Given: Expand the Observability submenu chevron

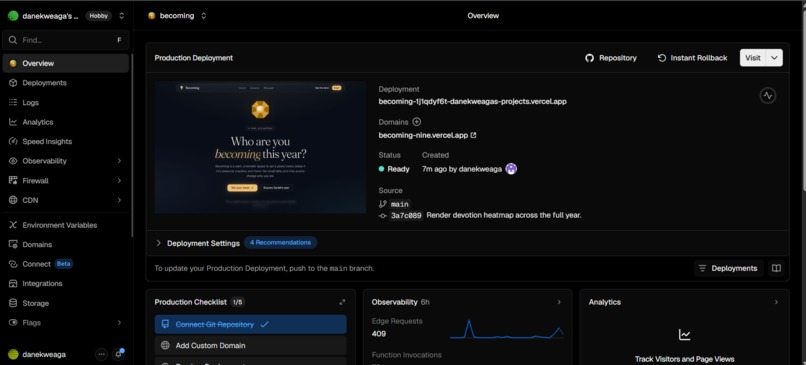Looking at the screenshot, I should pyautogui.click(x=119, y=161).
